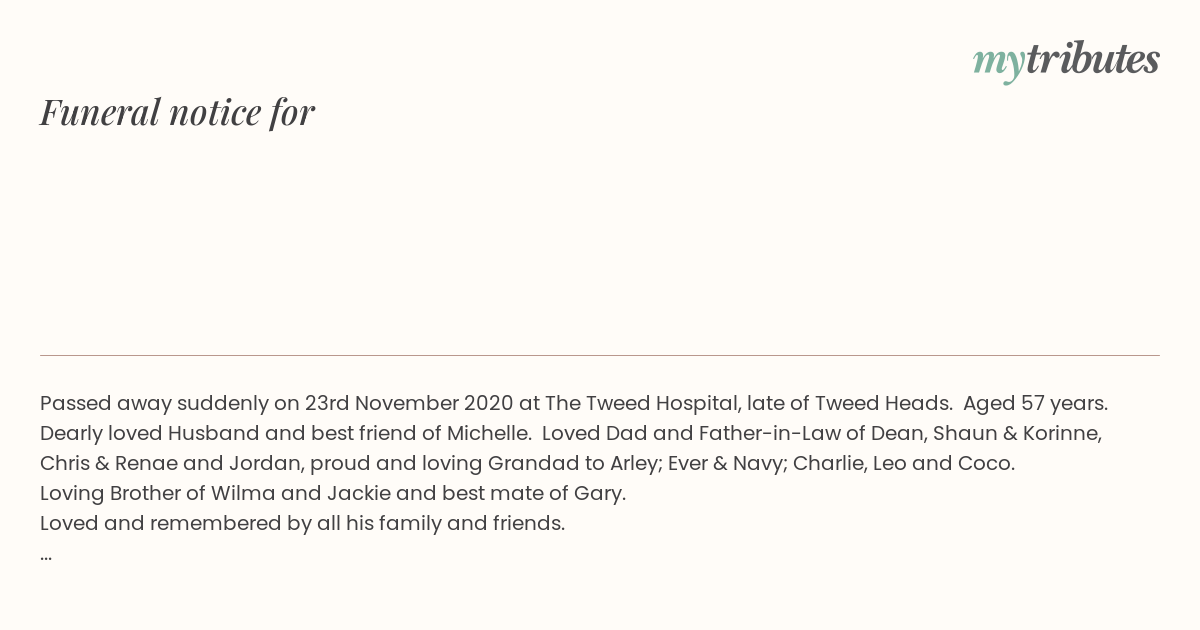Click "Charlie, Leo and Coco" text

click(x=904, y=464)
